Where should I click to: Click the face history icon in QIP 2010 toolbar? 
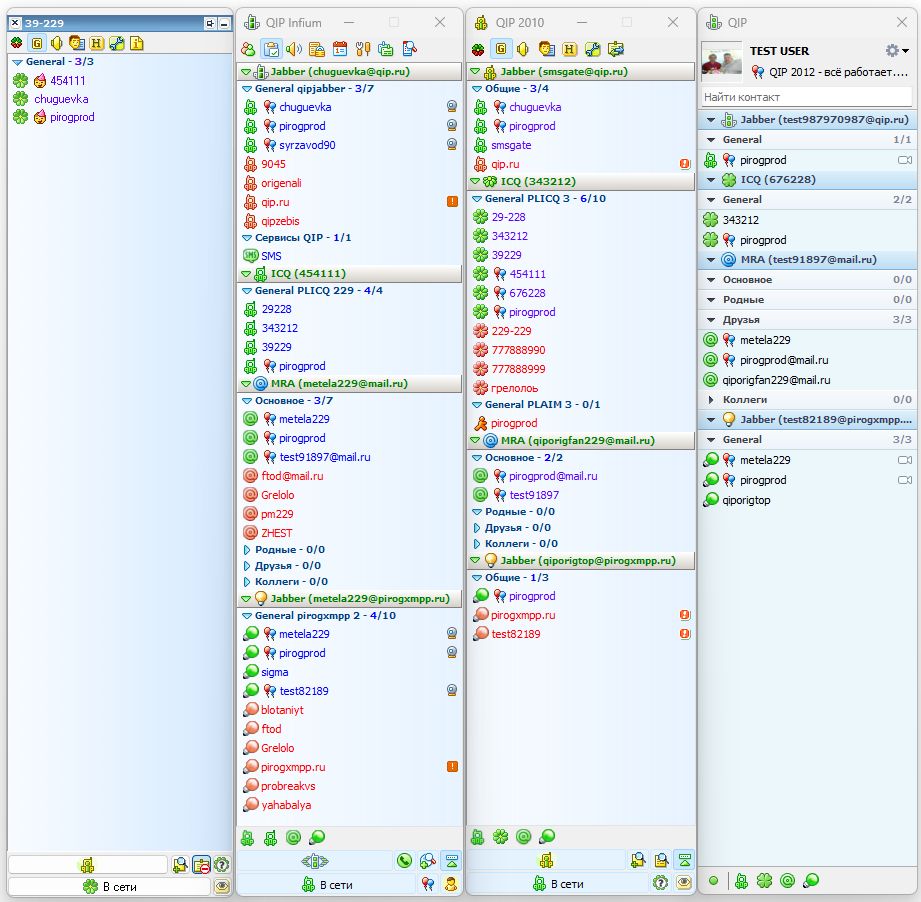[x=546, y=49]
